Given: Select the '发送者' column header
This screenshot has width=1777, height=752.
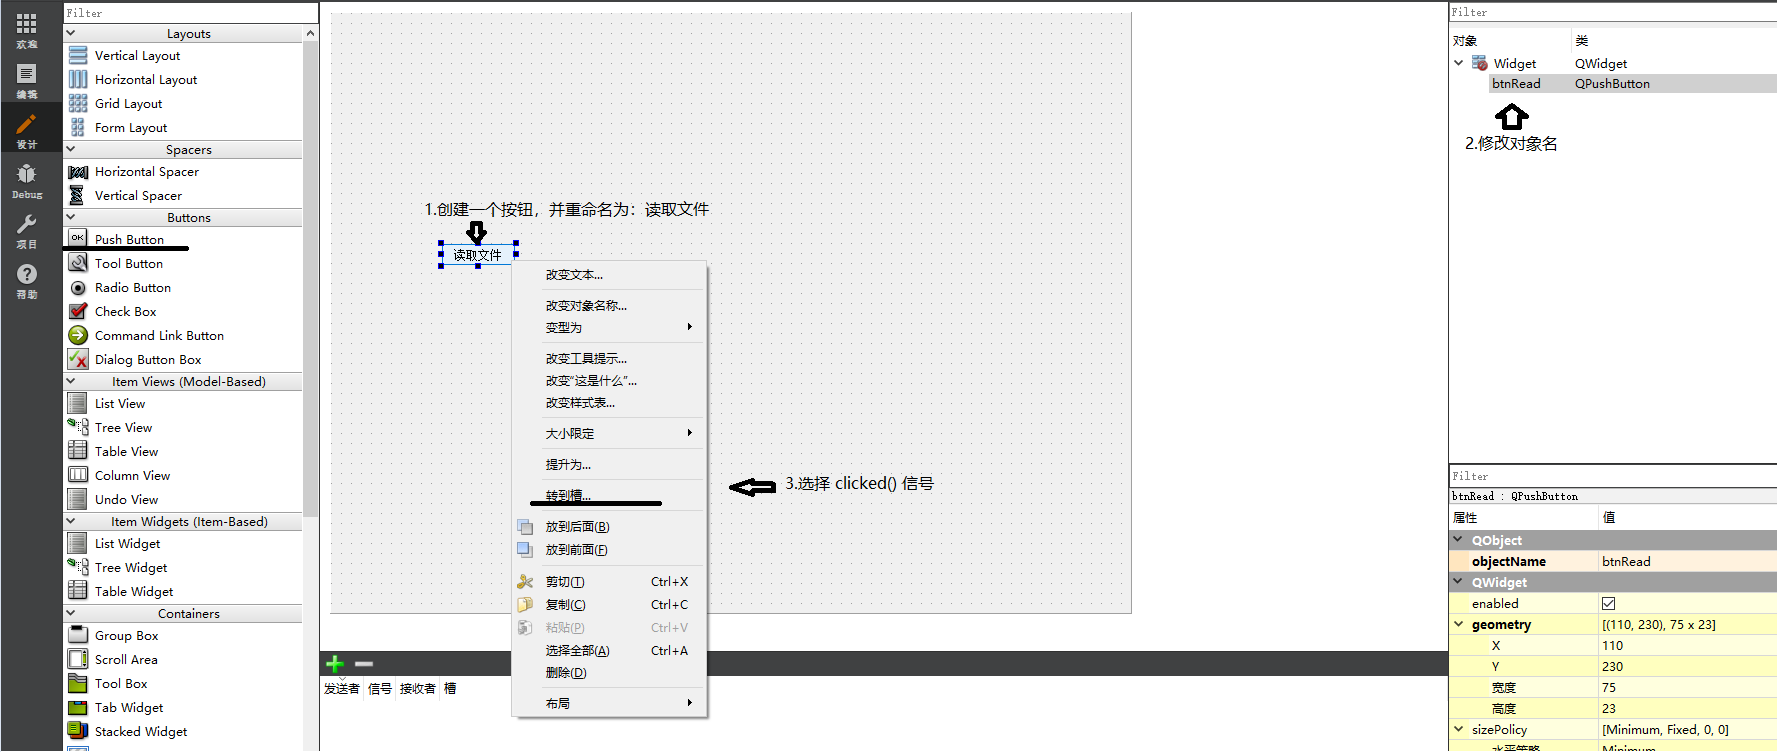Looking at the screenshot, I should 342,688.
